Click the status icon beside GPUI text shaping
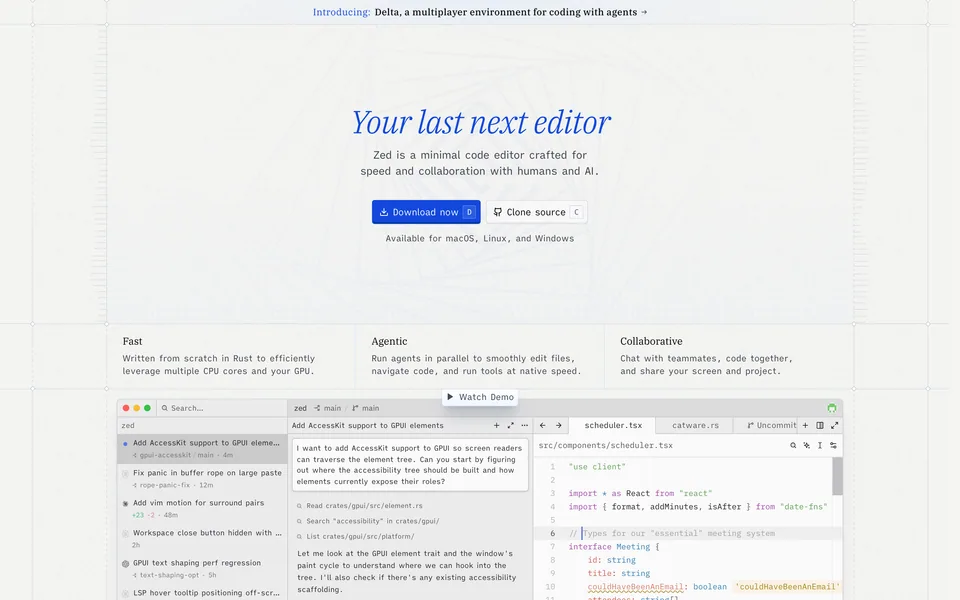This screenshot has width=960, height=600. 126,563
